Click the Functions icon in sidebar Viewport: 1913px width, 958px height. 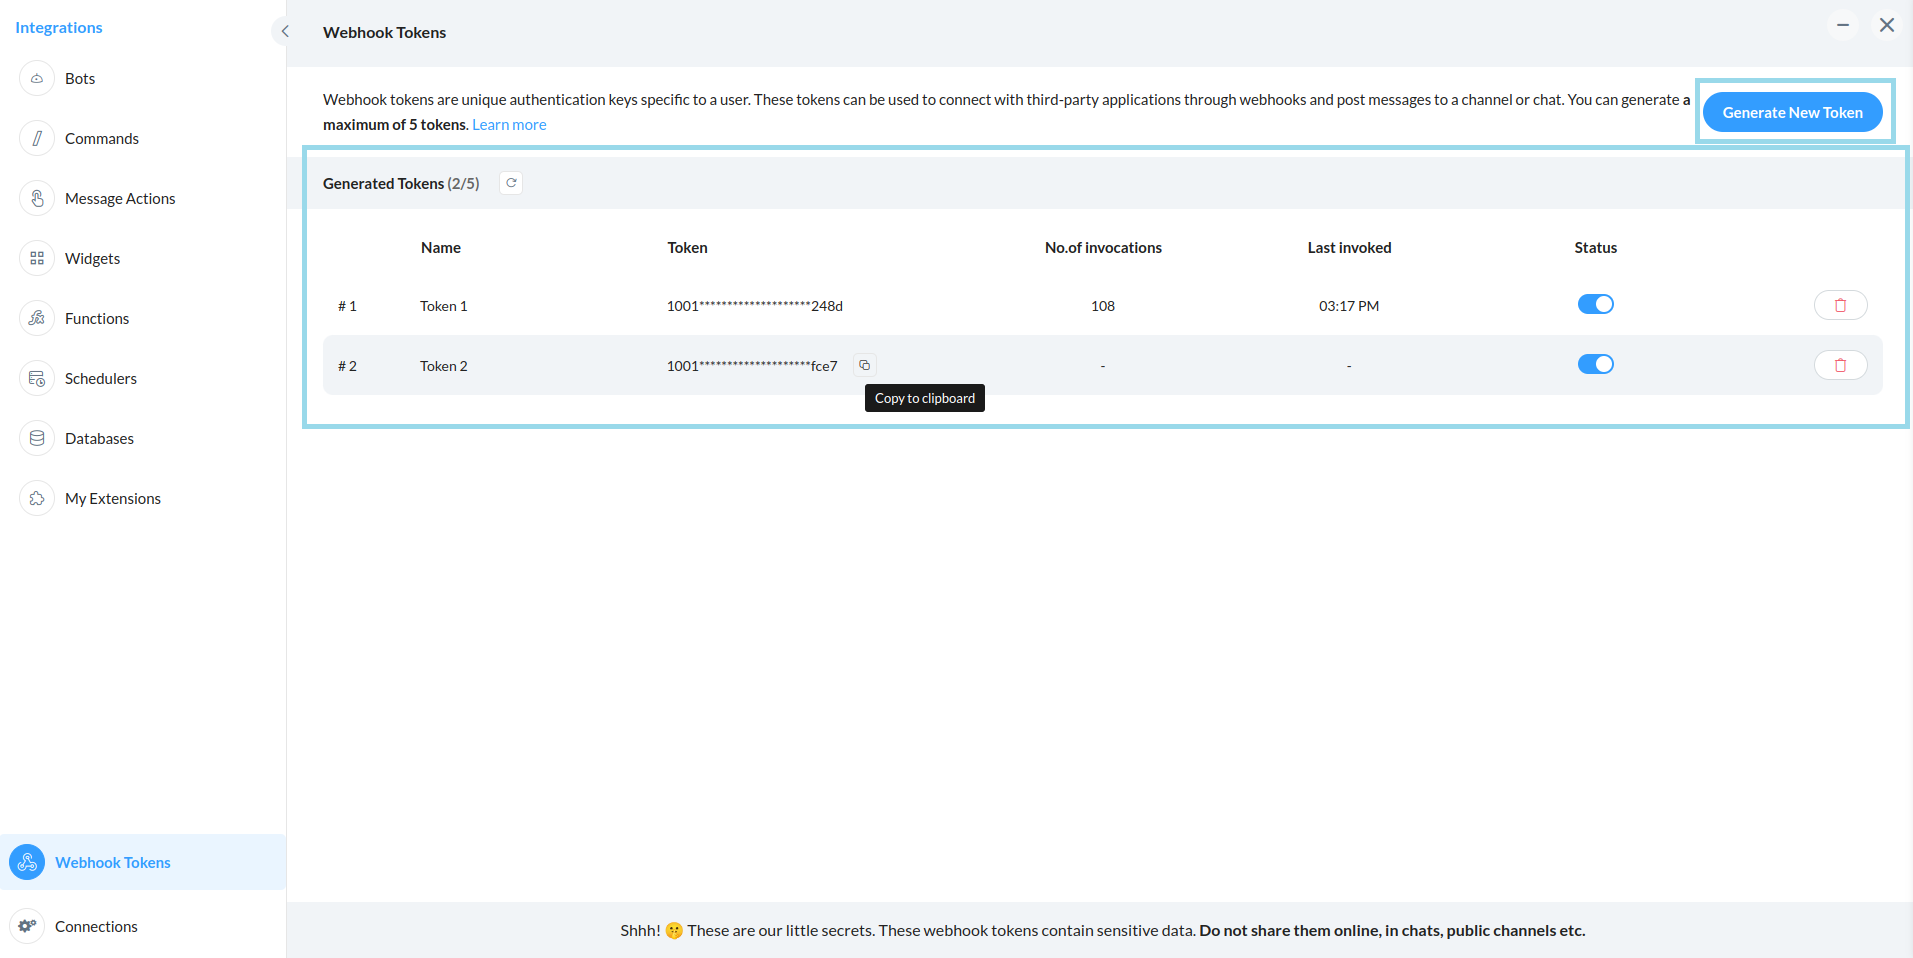point(37,318)
